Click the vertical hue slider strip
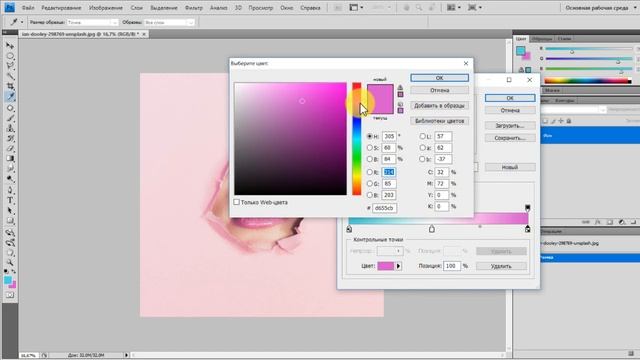Screen dimensions: 640x360 [357, 139]
